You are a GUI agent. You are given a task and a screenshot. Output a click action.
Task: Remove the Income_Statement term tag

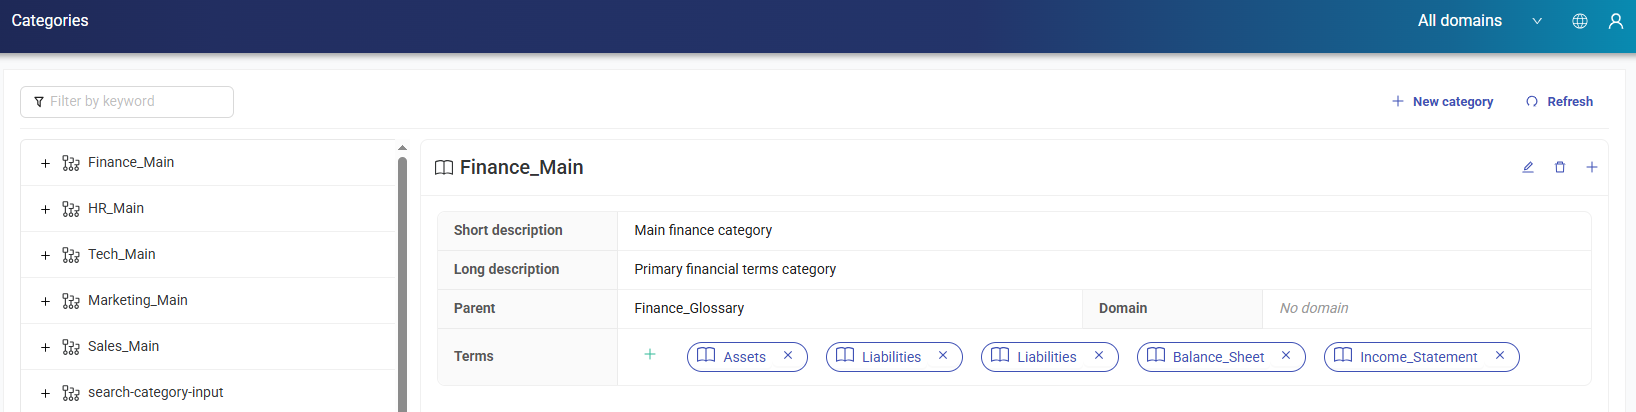pyautogui.click(x=1500, y=356)
